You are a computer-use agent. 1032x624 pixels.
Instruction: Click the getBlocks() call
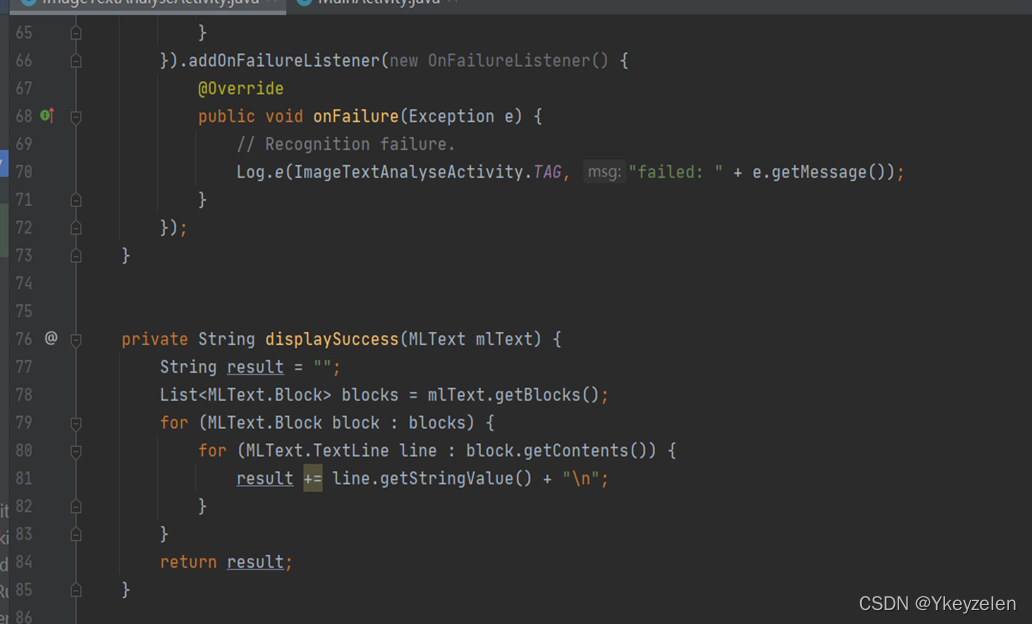(x=547, y=395)
